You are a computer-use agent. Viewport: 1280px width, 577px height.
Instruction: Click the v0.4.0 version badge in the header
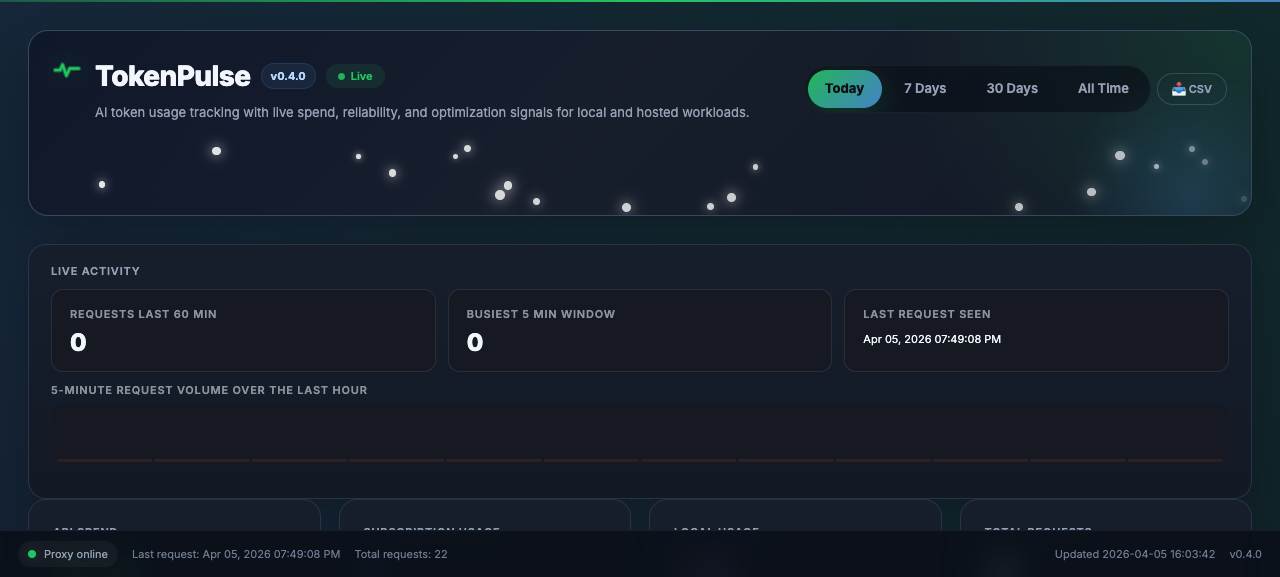pos(288,75)
